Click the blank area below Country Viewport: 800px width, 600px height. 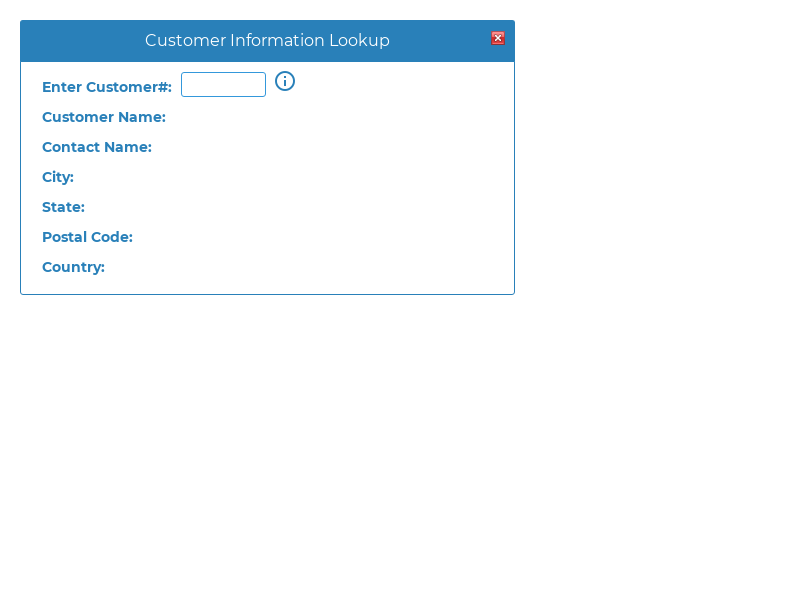[x=267, y=283]
